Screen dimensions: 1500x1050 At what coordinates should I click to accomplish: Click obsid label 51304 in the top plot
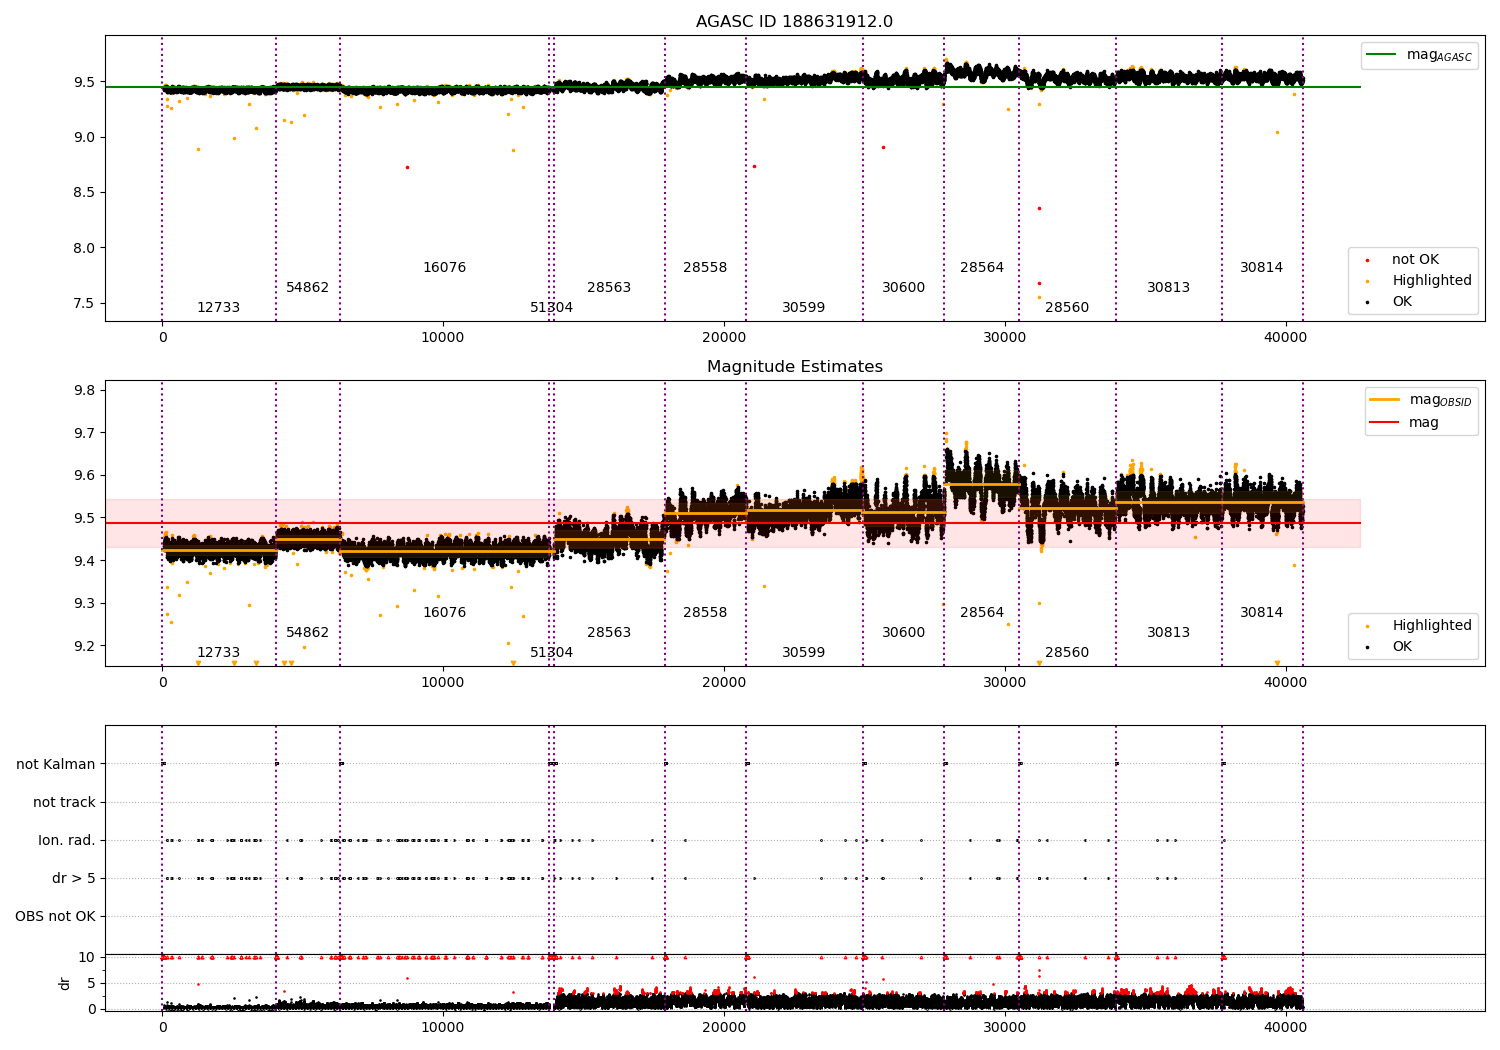coord(551,308)
